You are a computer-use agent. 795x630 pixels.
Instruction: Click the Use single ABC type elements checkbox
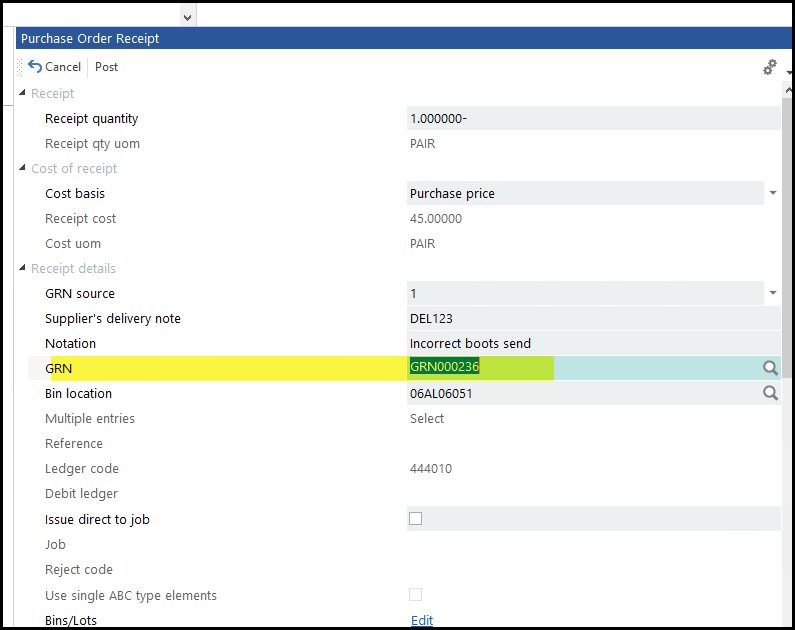tap(416, 595)
